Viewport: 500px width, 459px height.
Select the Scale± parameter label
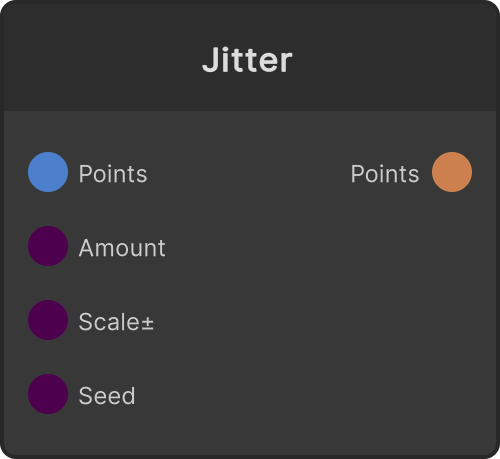(x=116, y=322)
